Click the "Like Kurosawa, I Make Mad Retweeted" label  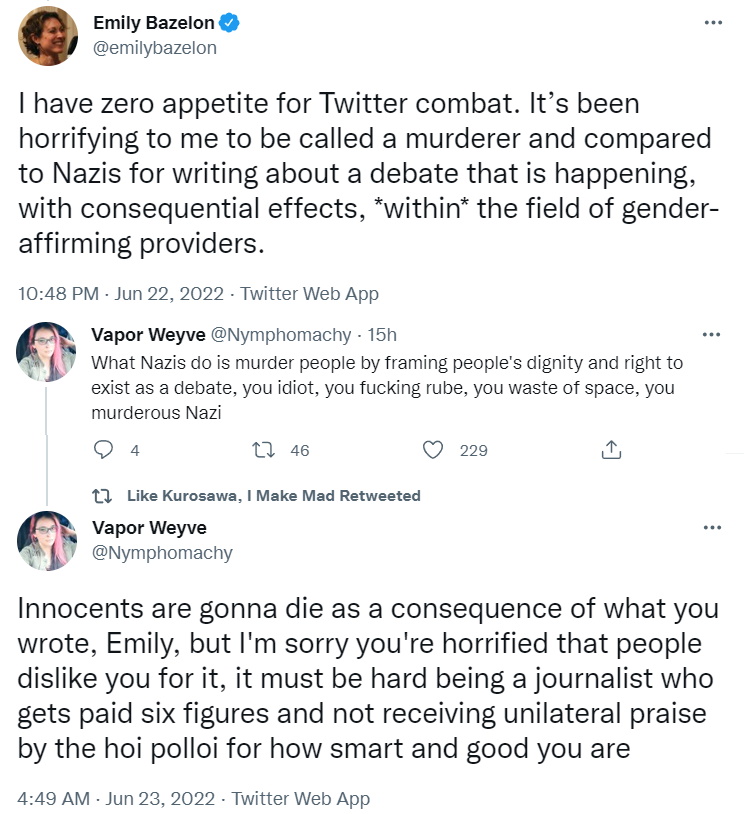(274, 495)
